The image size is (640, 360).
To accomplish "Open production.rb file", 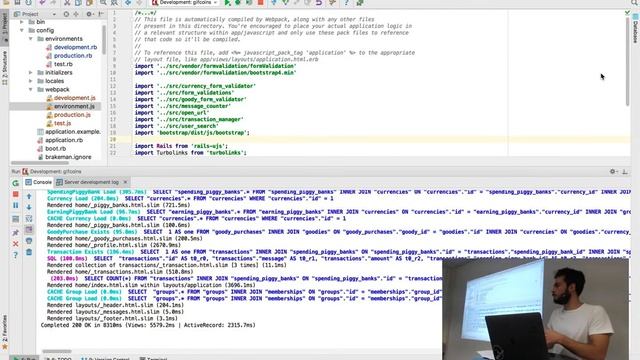I will pyautogui.click(x=73, y=56).
